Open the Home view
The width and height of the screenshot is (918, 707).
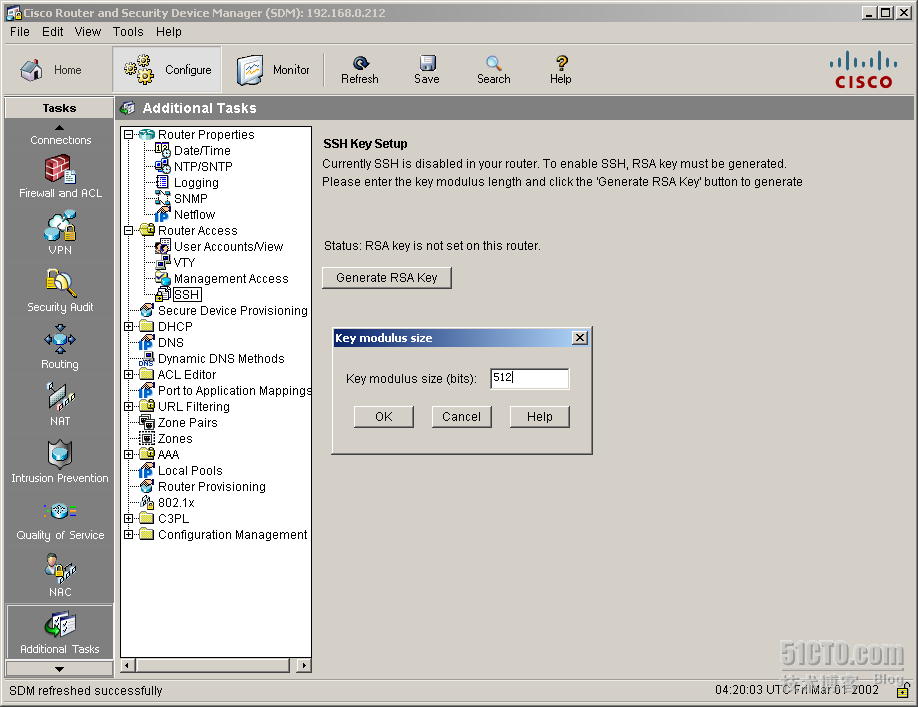coord(52,70)
